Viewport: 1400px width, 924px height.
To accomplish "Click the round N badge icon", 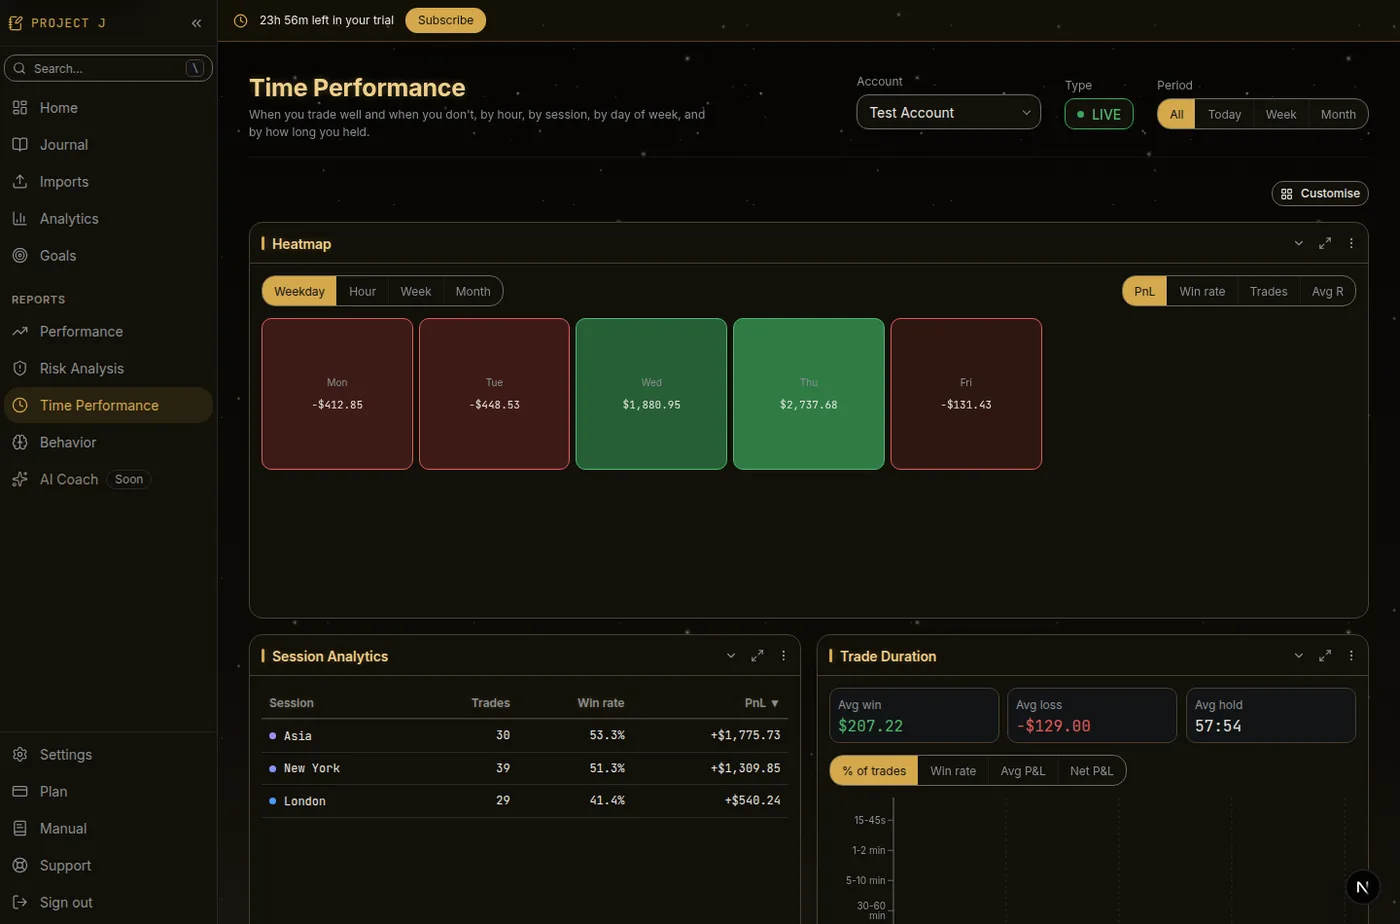I will coord(1362,887).
